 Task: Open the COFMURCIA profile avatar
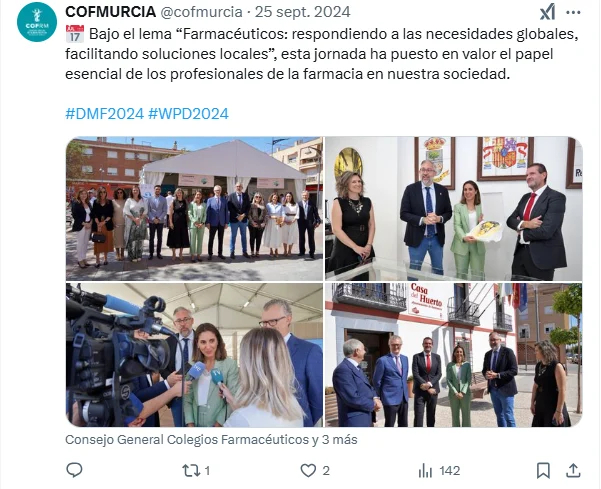37,22
